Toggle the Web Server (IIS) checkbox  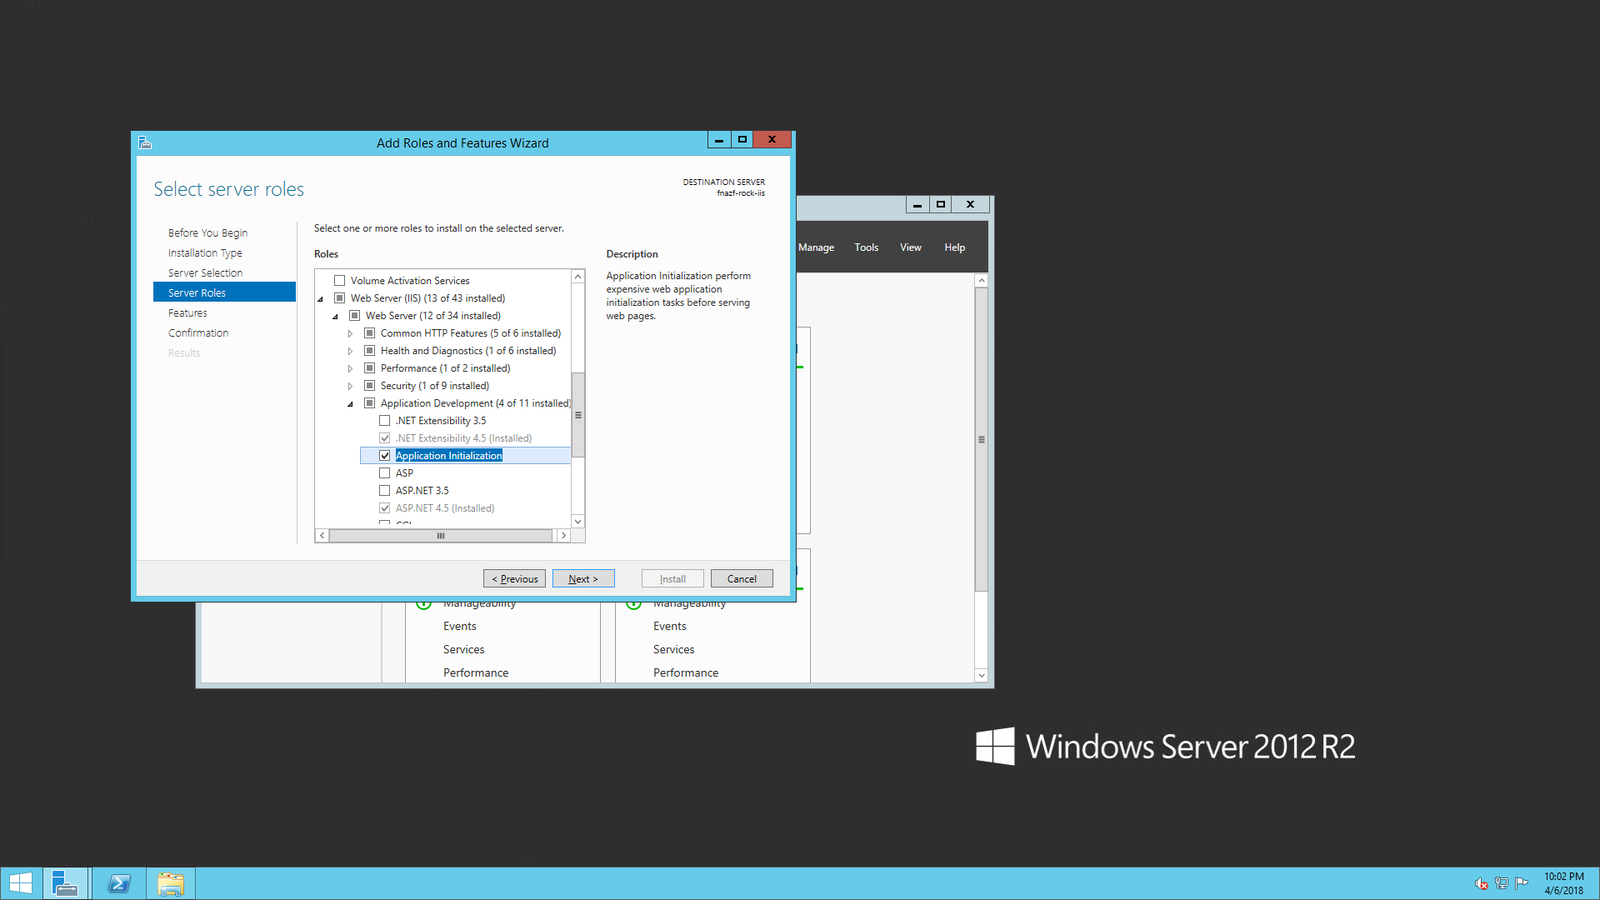pyautogui.click(x=339, y=298)
